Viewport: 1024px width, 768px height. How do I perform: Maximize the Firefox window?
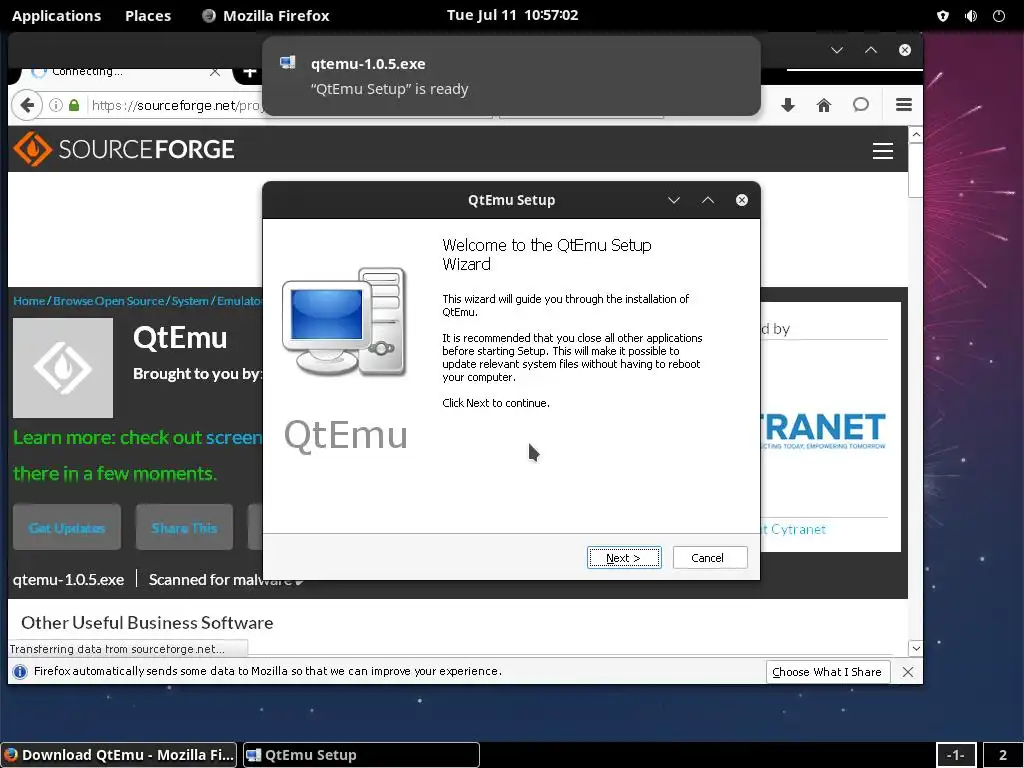pos(871,50)
